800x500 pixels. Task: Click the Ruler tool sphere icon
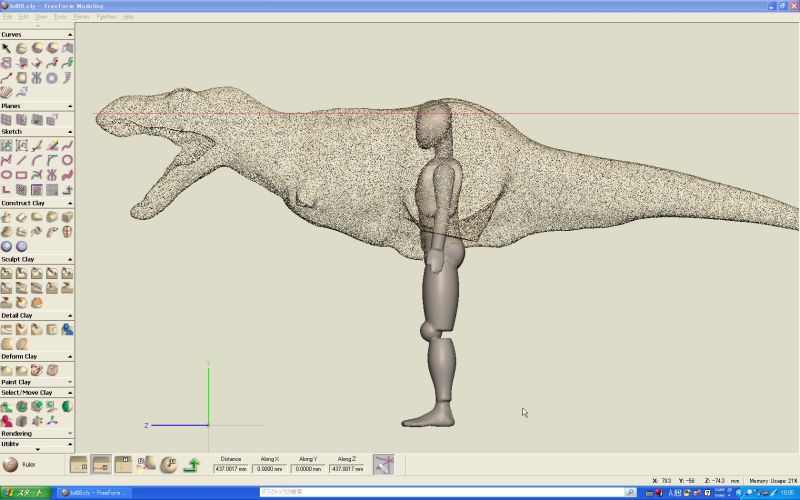(10, 464)
